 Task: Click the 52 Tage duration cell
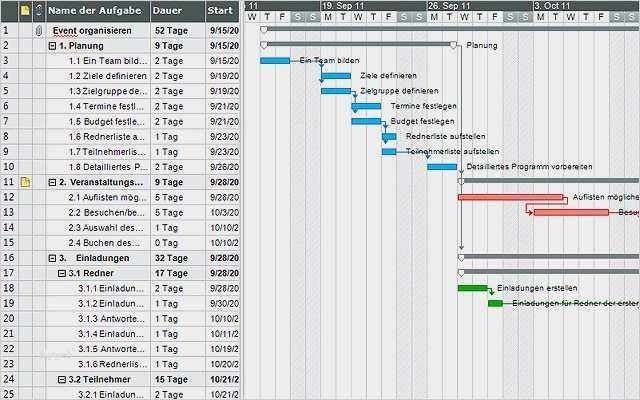pyautogui.click(x=178, y=31)
